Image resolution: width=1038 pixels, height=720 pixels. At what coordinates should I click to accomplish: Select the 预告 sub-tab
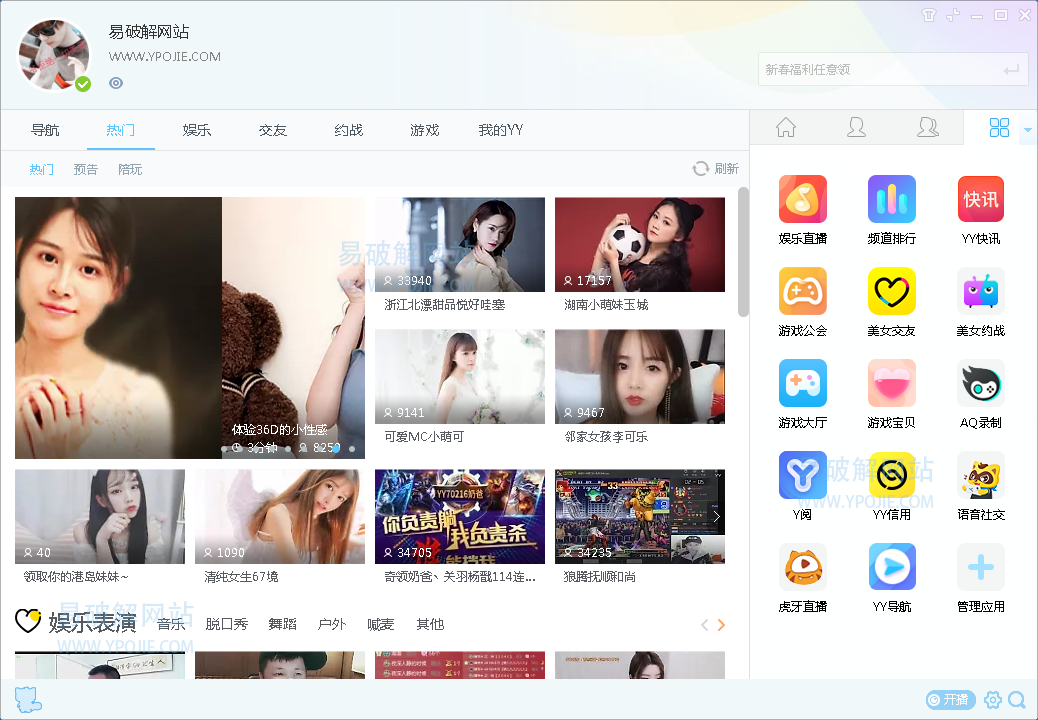85,169
